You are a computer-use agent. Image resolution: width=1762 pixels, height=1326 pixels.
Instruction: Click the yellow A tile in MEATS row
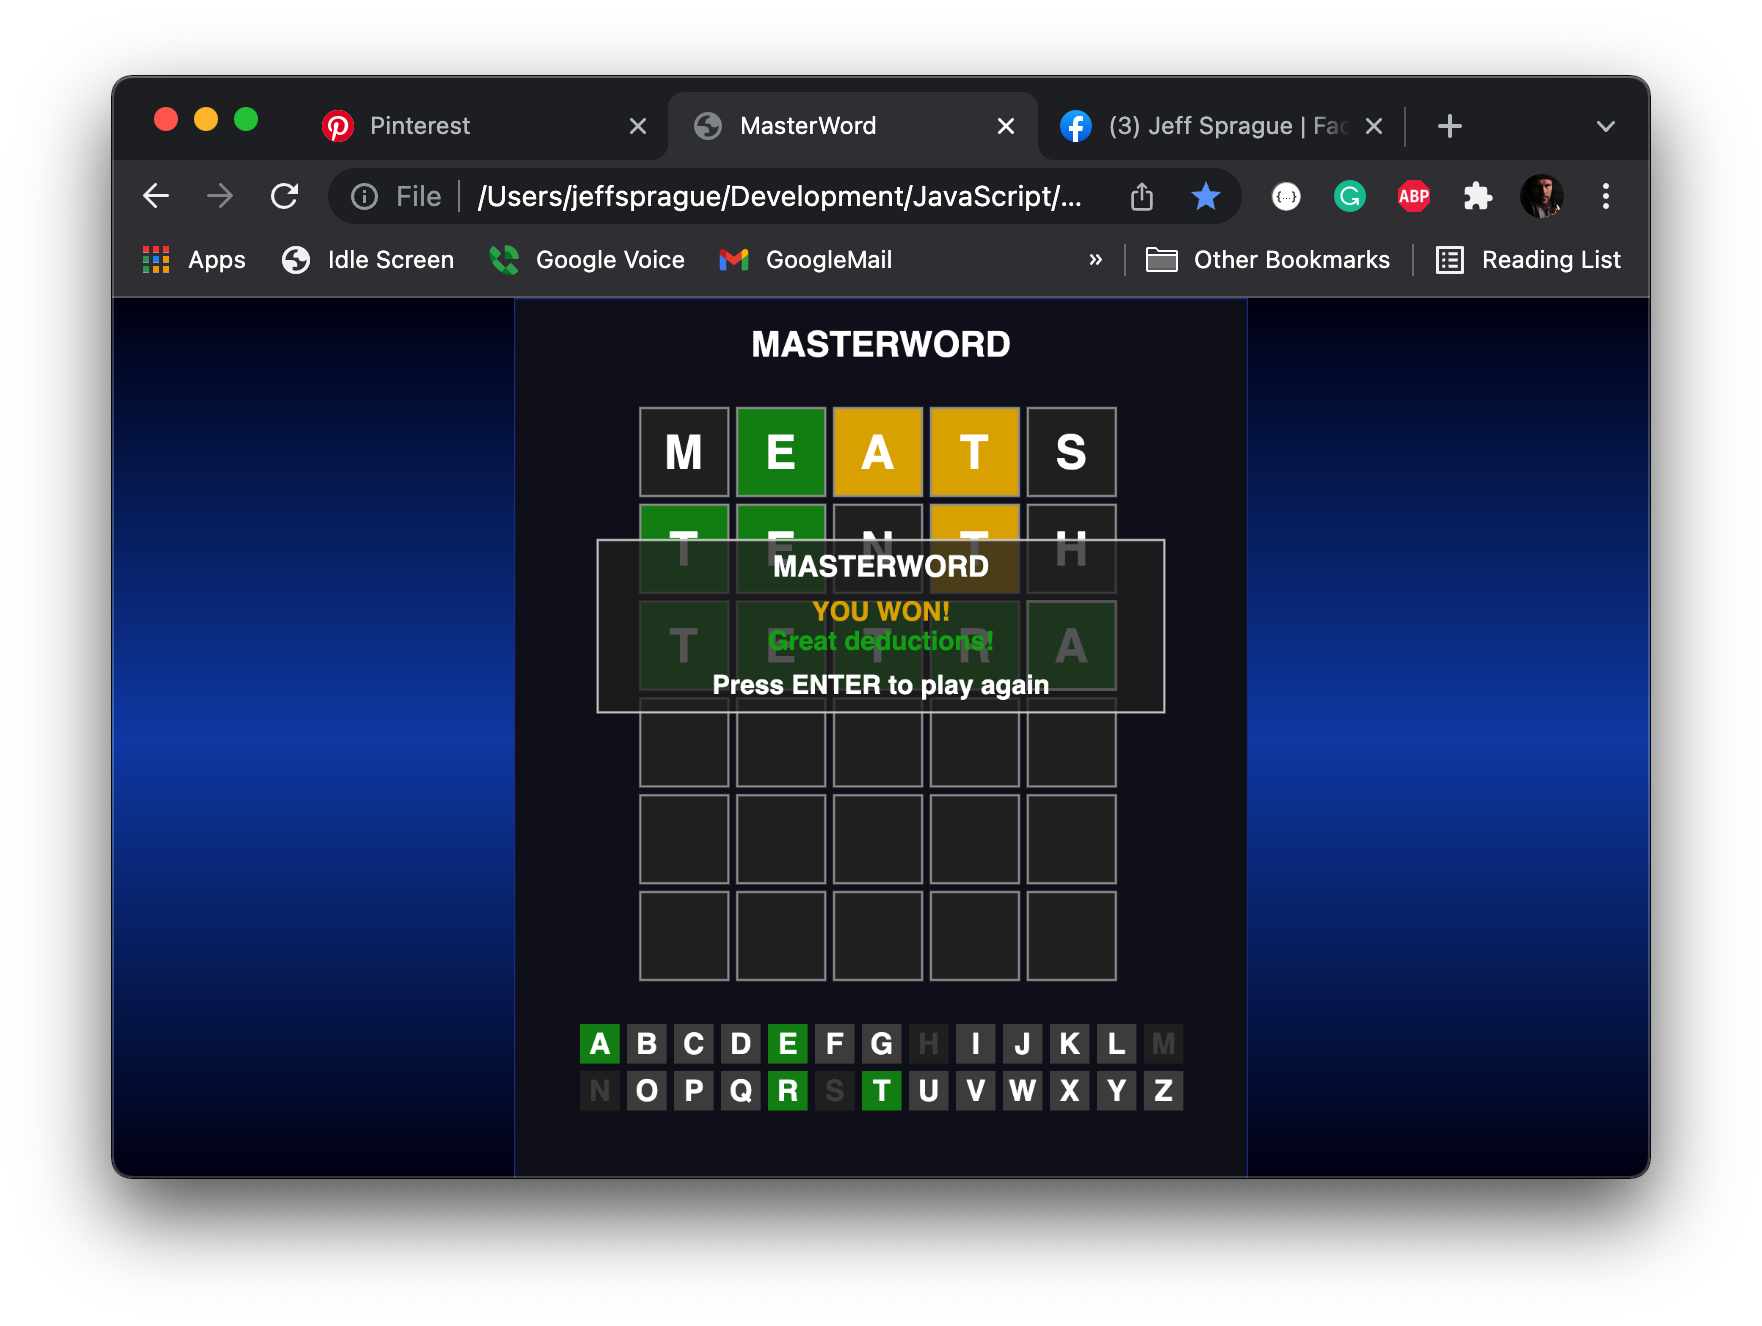[878, 452]
